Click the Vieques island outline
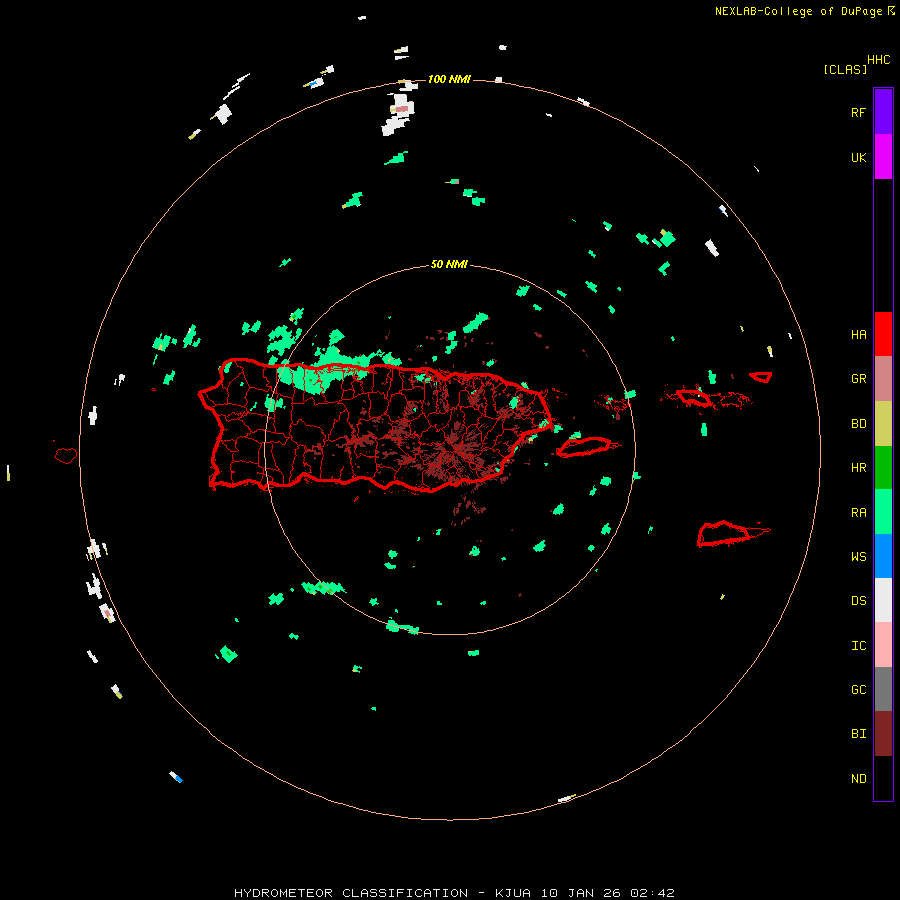The image size is (900, 900). pos(584,447)
